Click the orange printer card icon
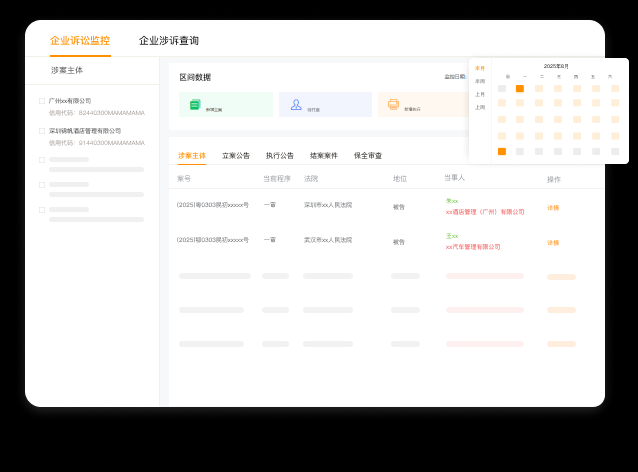This screenshot has height=472, width=638. (x=393, y=105)
